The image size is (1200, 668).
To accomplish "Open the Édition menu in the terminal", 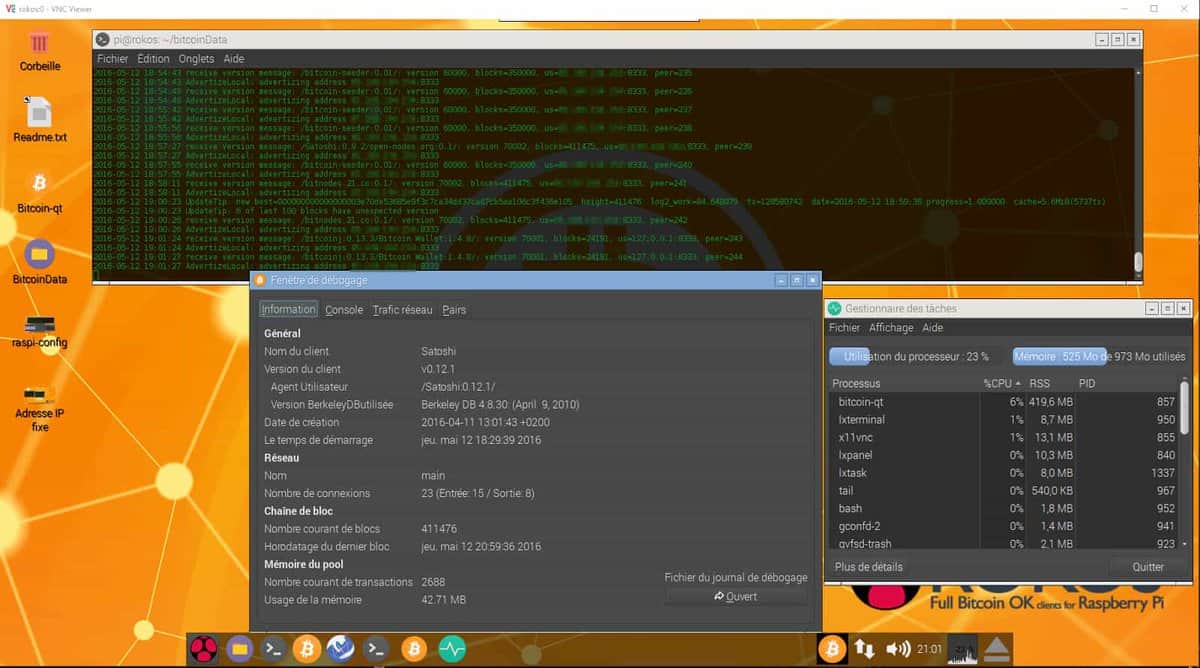I will coord(154,59).
